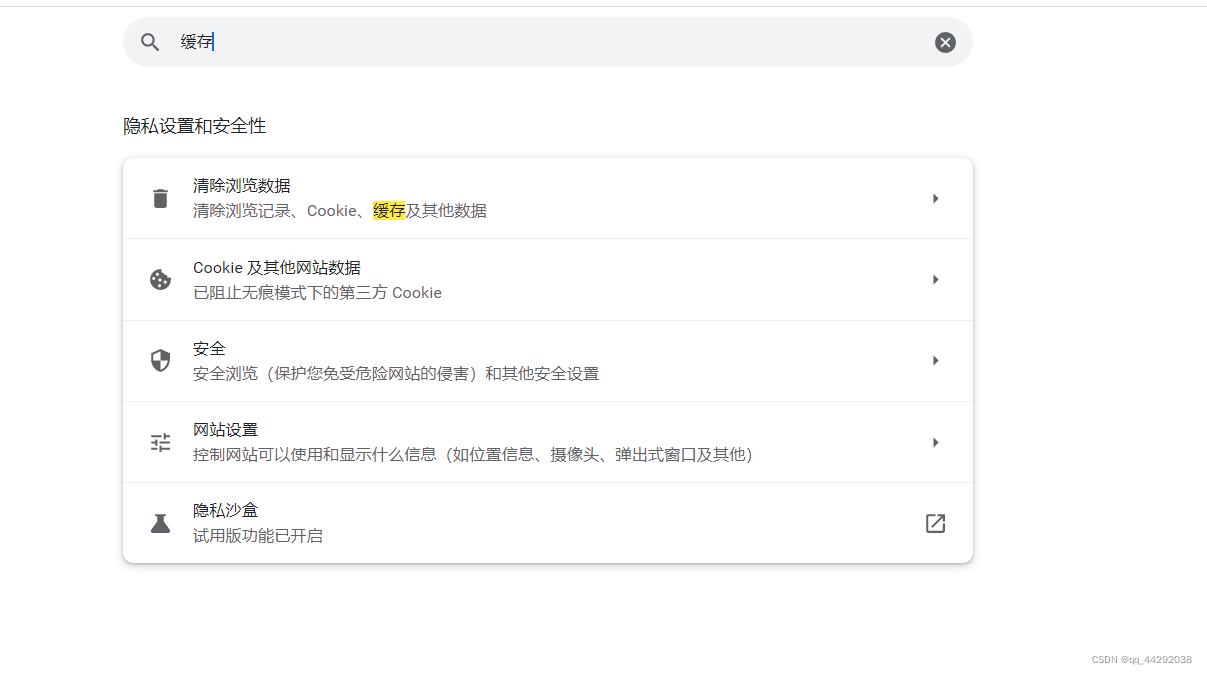
Task: Click the sliders icon beside 网站设置
Action: click(x=160, y=442)
